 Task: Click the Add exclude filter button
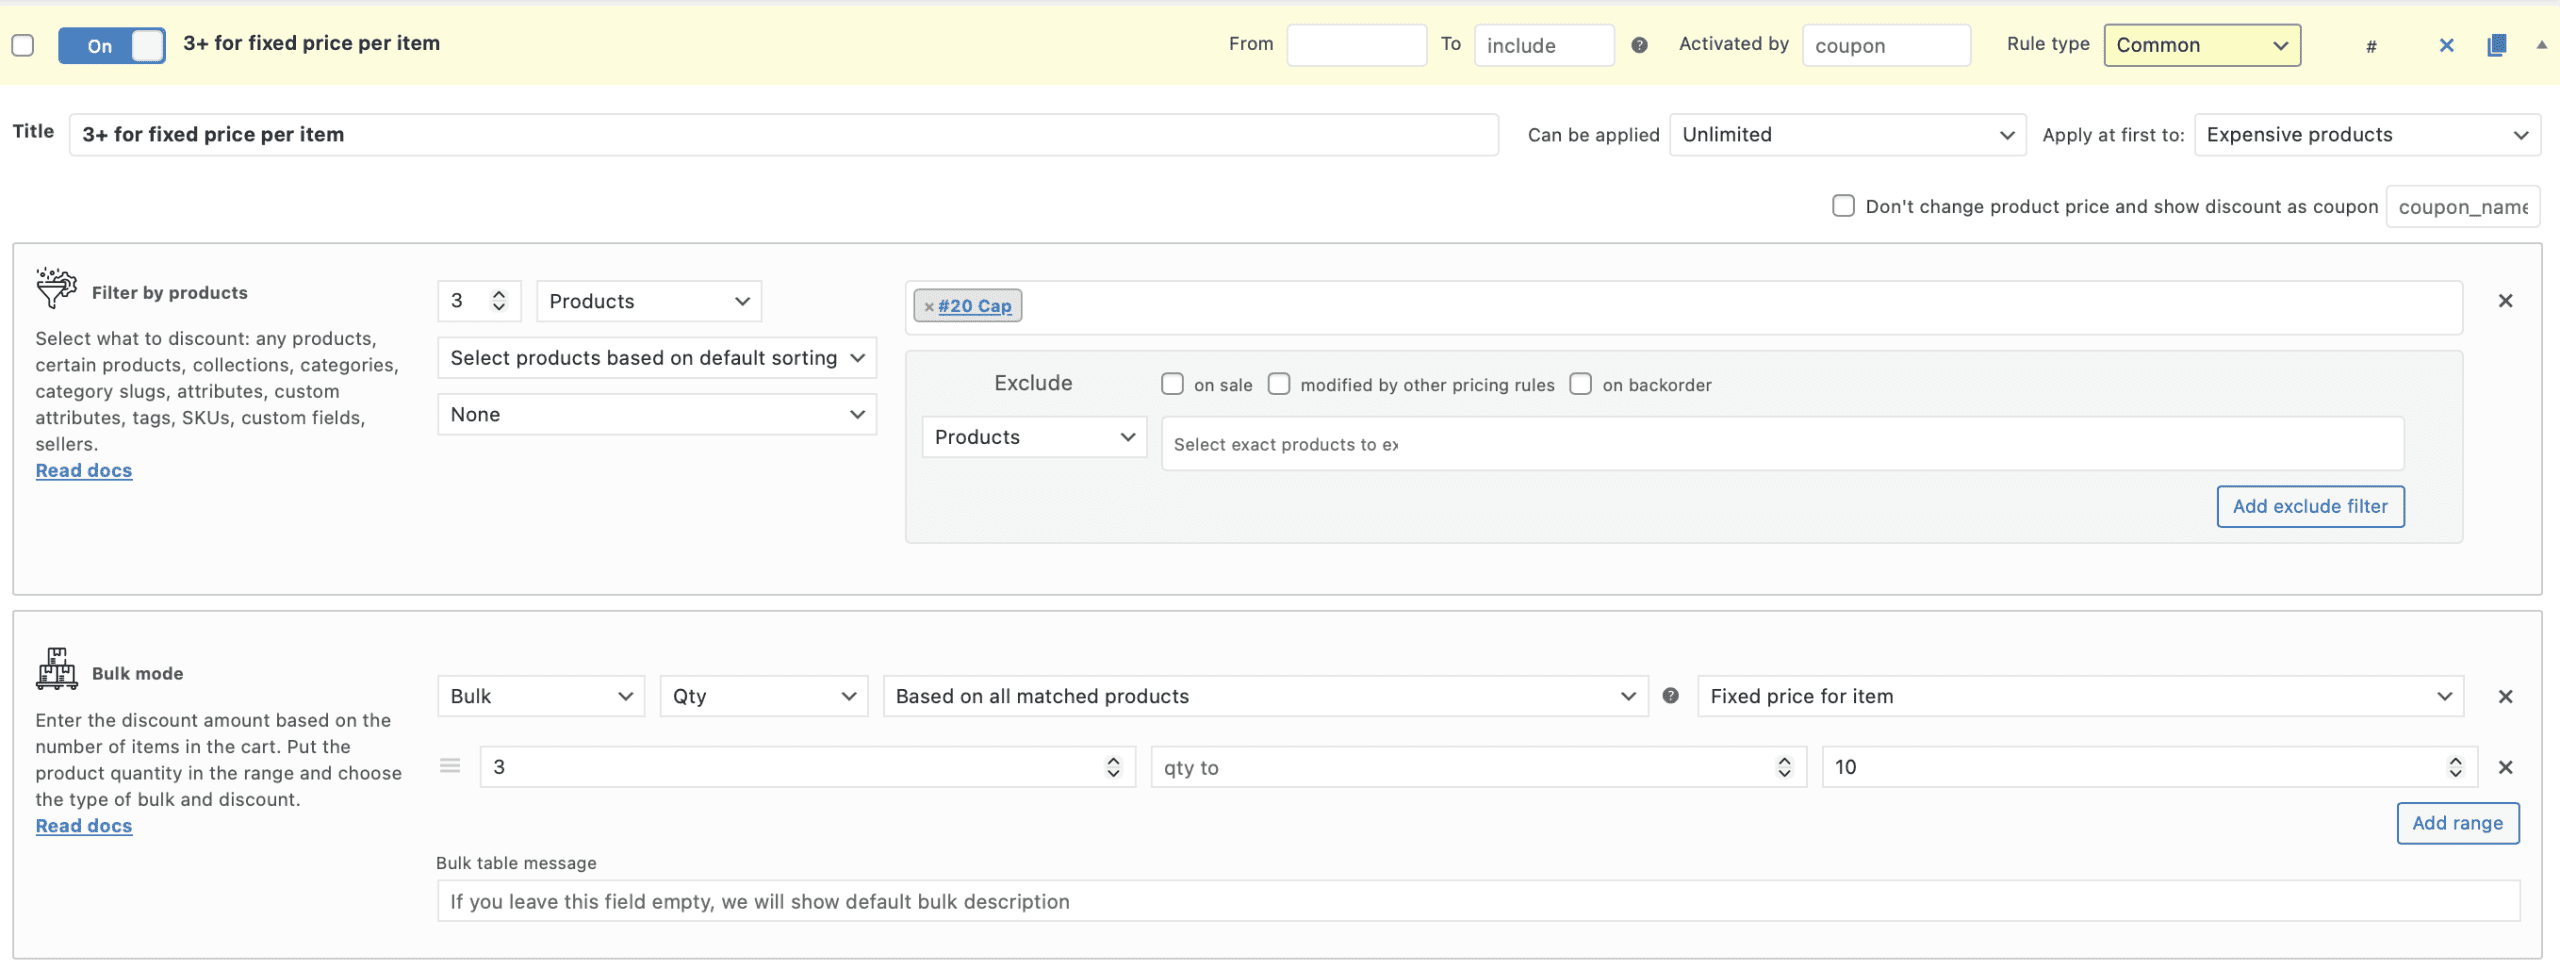click(2309, 506)
